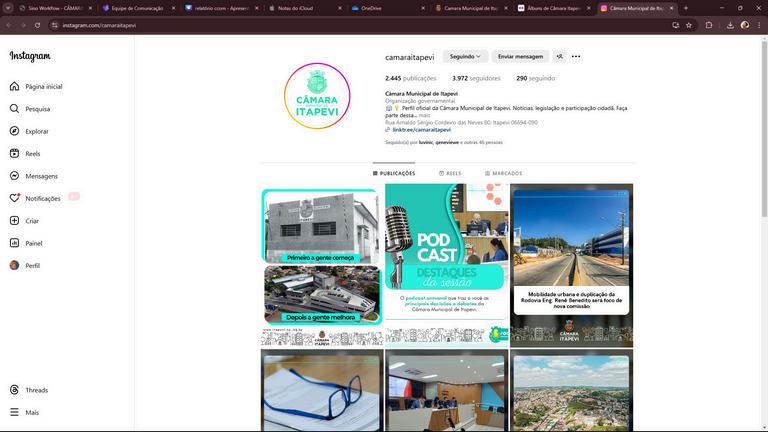Image resolution: width=768 pixels, height=432 pixels.
Task: Bookmark this page with star
Action: [689, 25]
